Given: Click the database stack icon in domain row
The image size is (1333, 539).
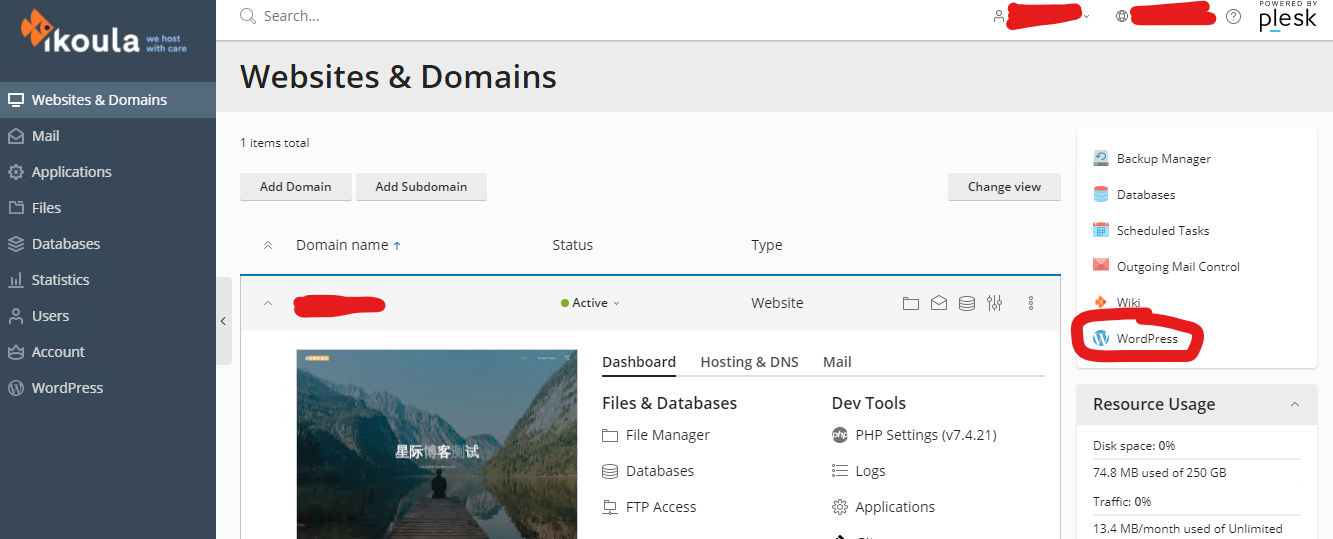Looking at the screenshot, I should [966, 303].
